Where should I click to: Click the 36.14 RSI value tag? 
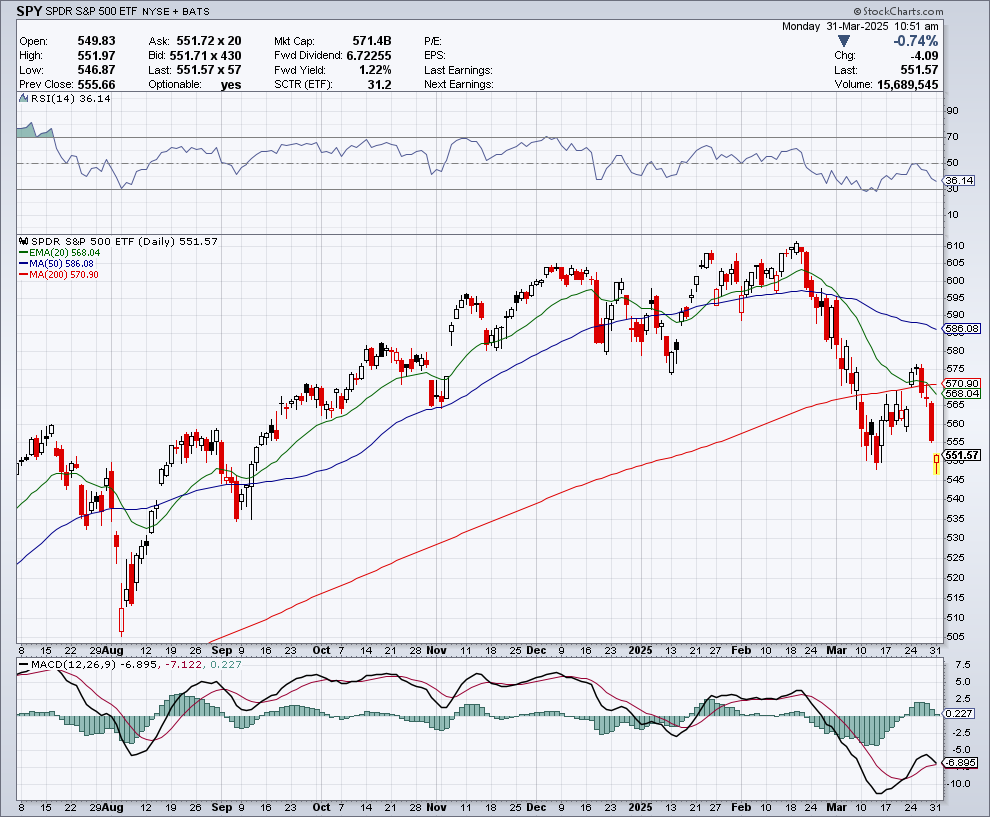point(958,181)
